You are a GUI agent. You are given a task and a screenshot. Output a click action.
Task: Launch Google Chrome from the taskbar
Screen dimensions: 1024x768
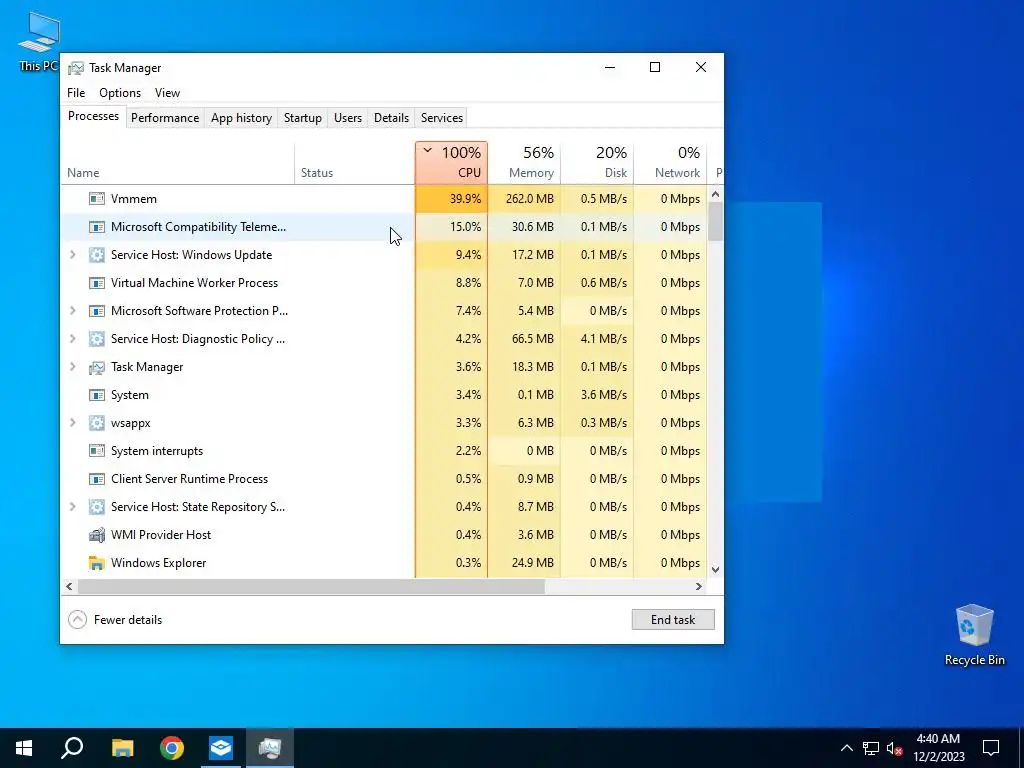tap(172, 748)
